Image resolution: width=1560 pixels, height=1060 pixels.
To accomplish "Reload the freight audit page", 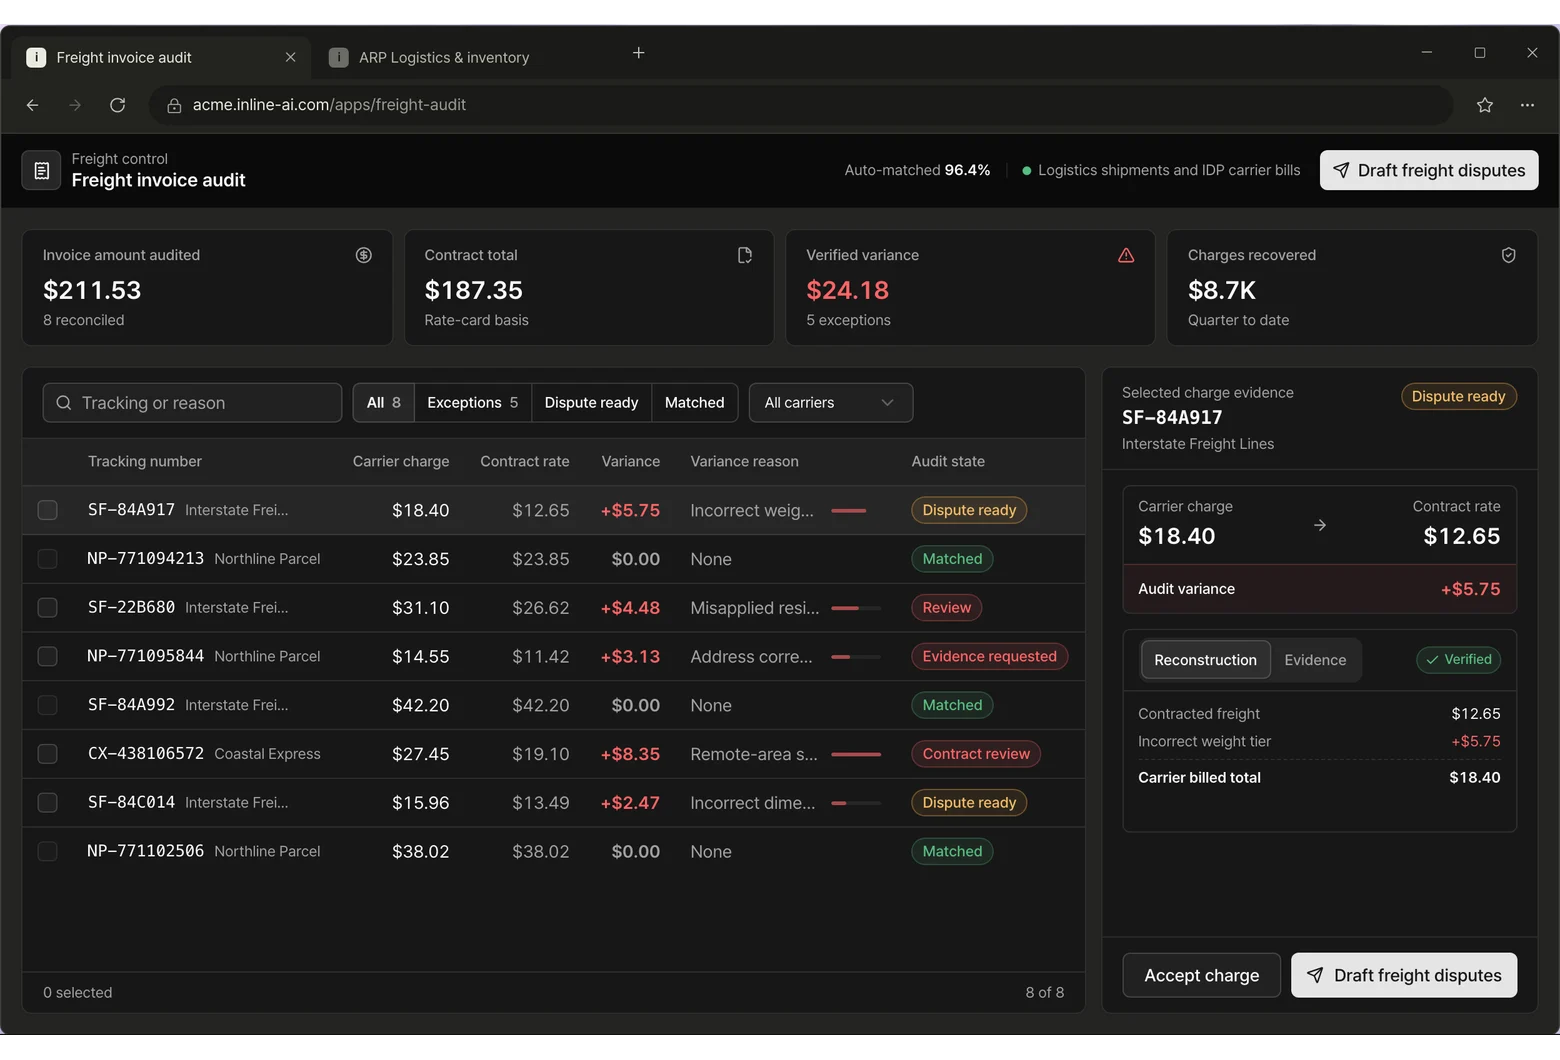I will click(117, 105).
